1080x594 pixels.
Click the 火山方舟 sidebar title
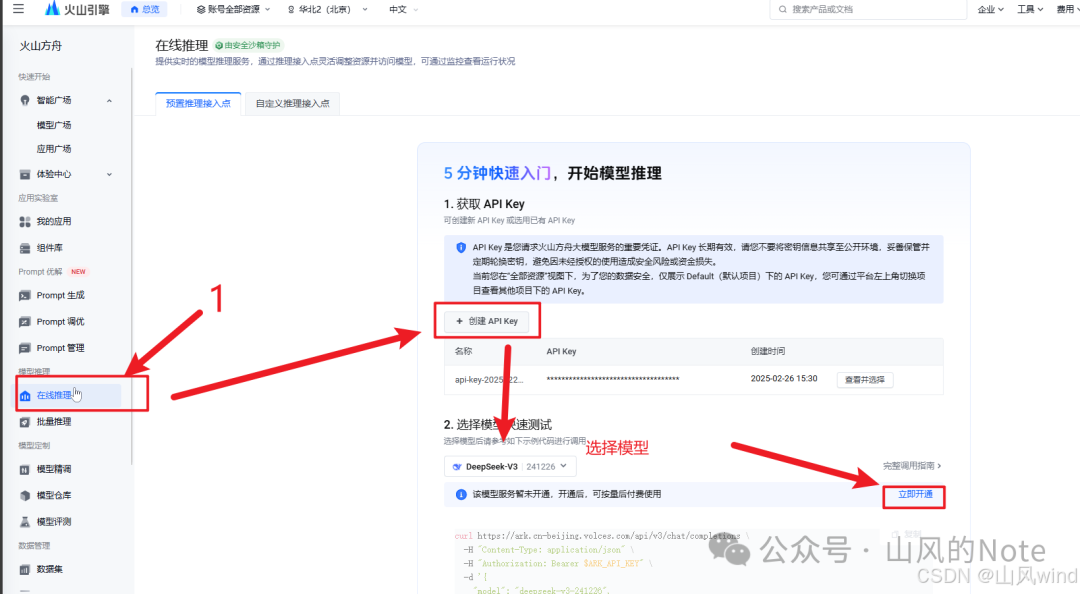point(41,45)
